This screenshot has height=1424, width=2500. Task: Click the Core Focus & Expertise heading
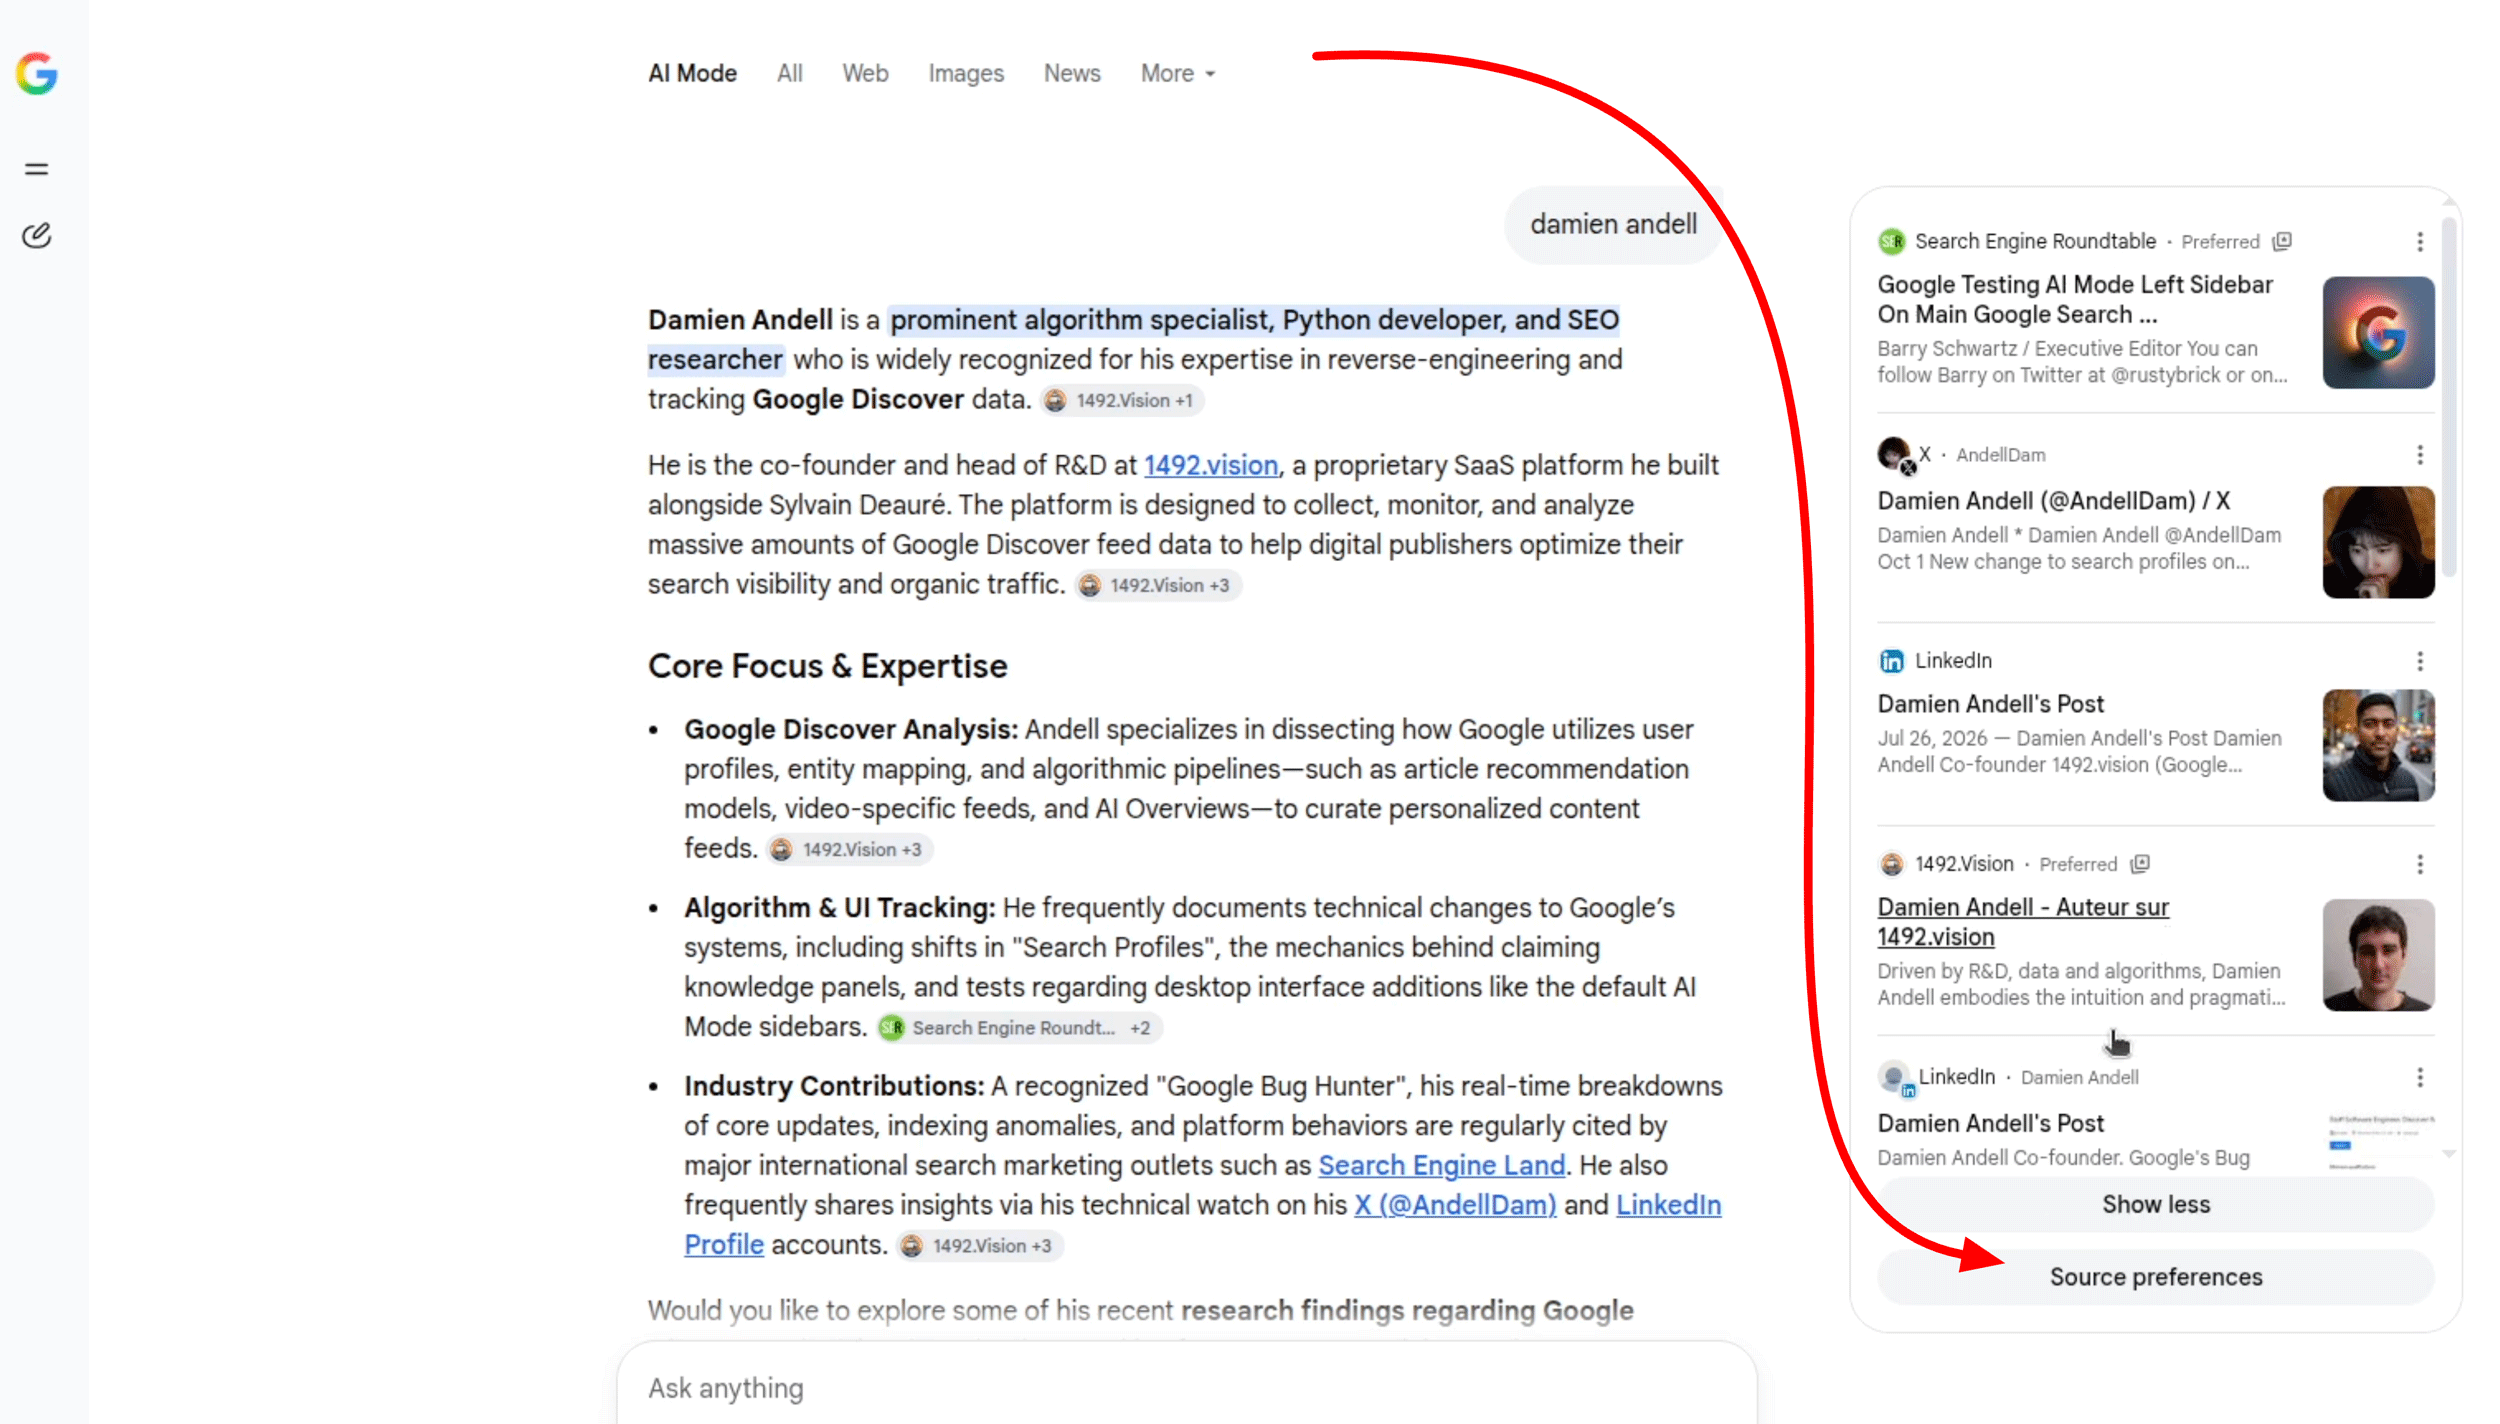[x=827, y=666]
